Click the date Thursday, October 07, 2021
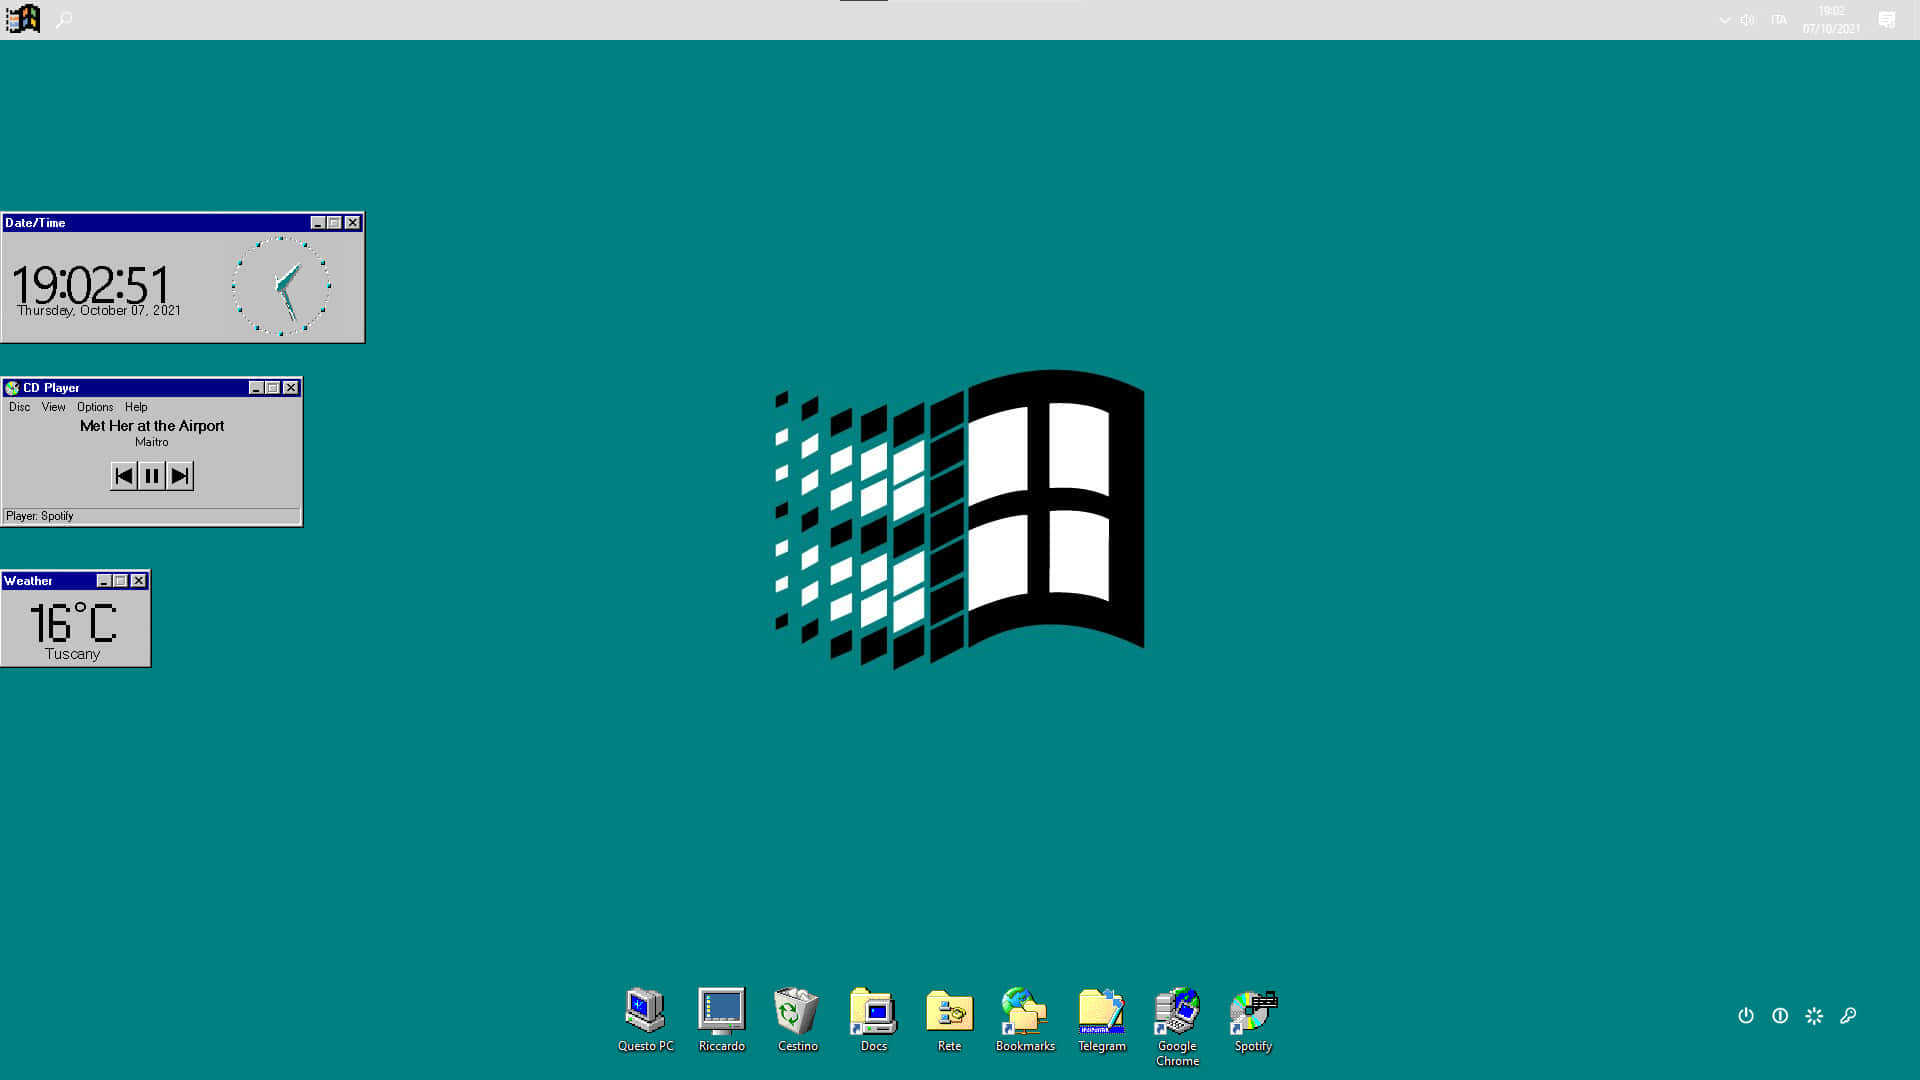 tap(99, 311)
